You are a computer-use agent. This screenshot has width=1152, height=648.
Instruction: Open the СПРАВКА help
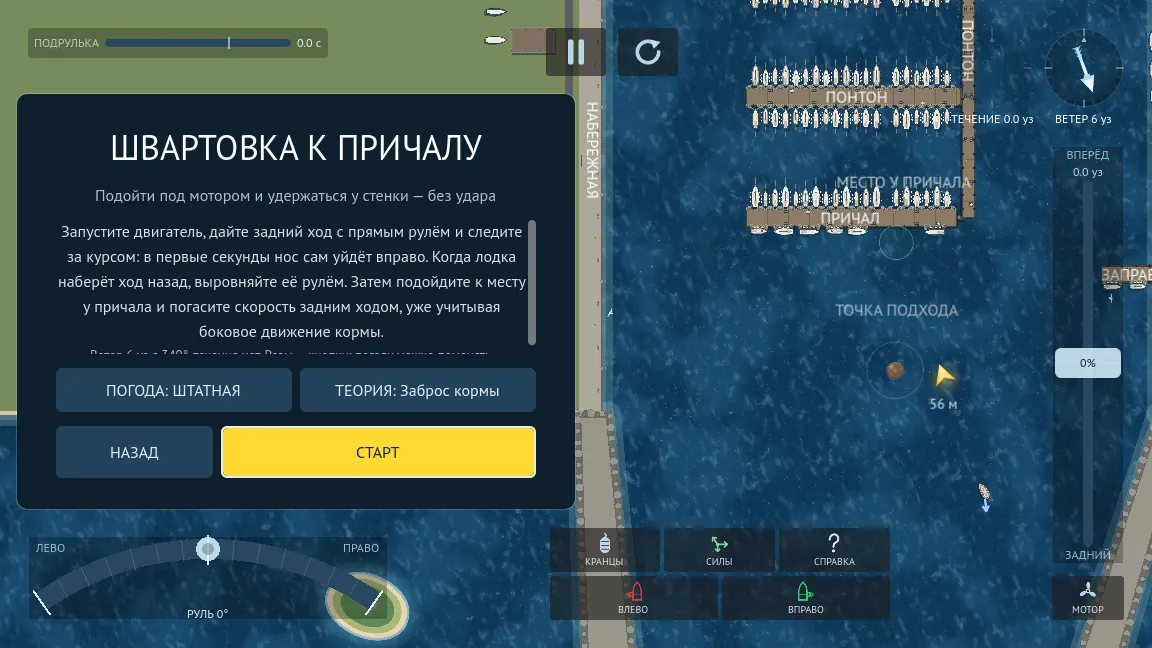[834, 550]
